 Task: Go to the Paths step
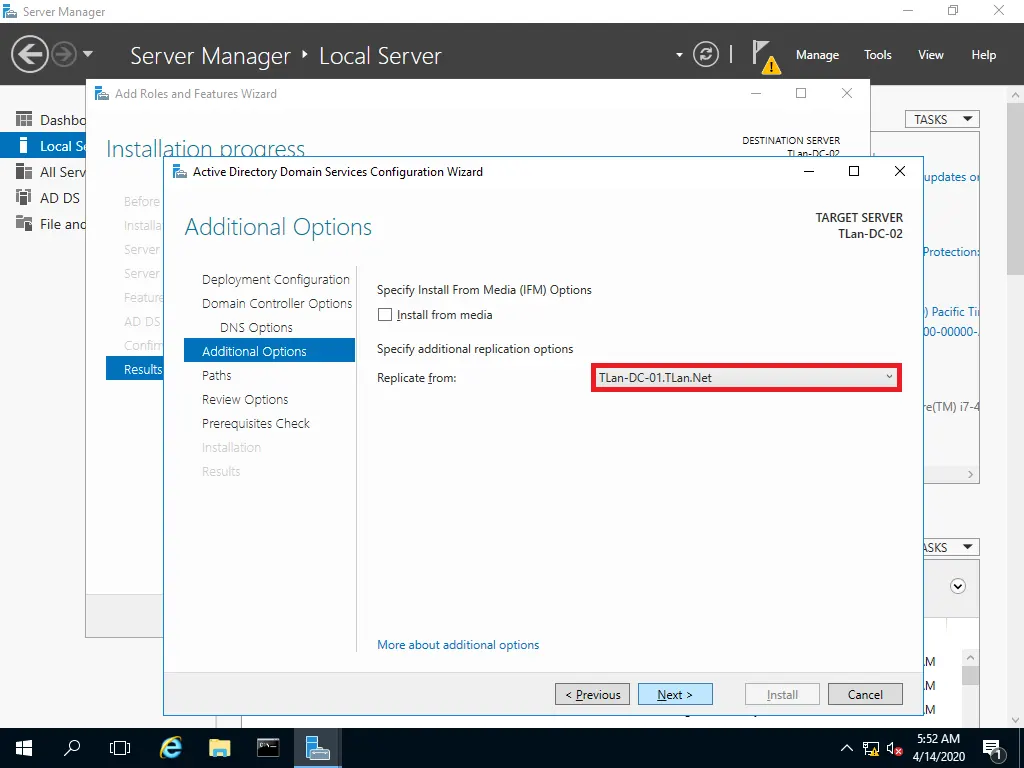[217, 376]
